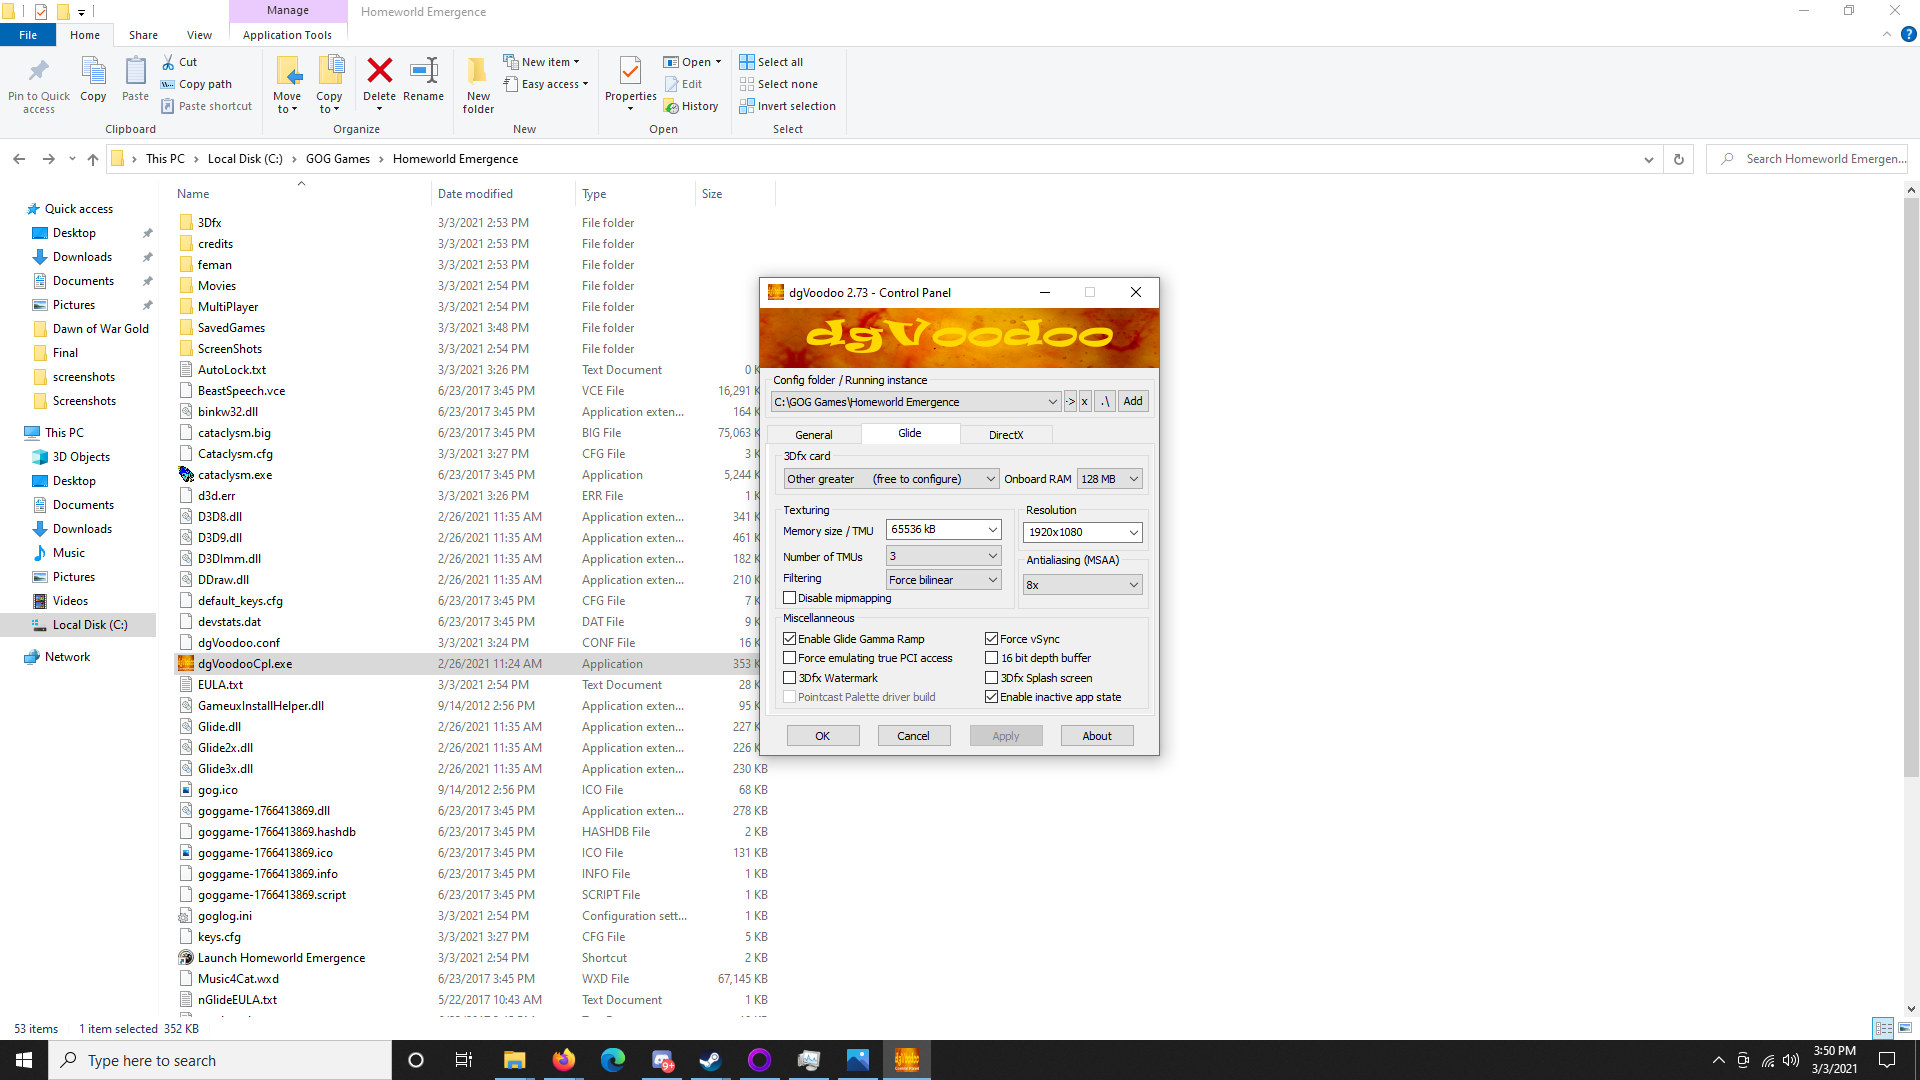Click the Copy path option
This screenshot has height=1080, width=1920.
tap(197, 84)
